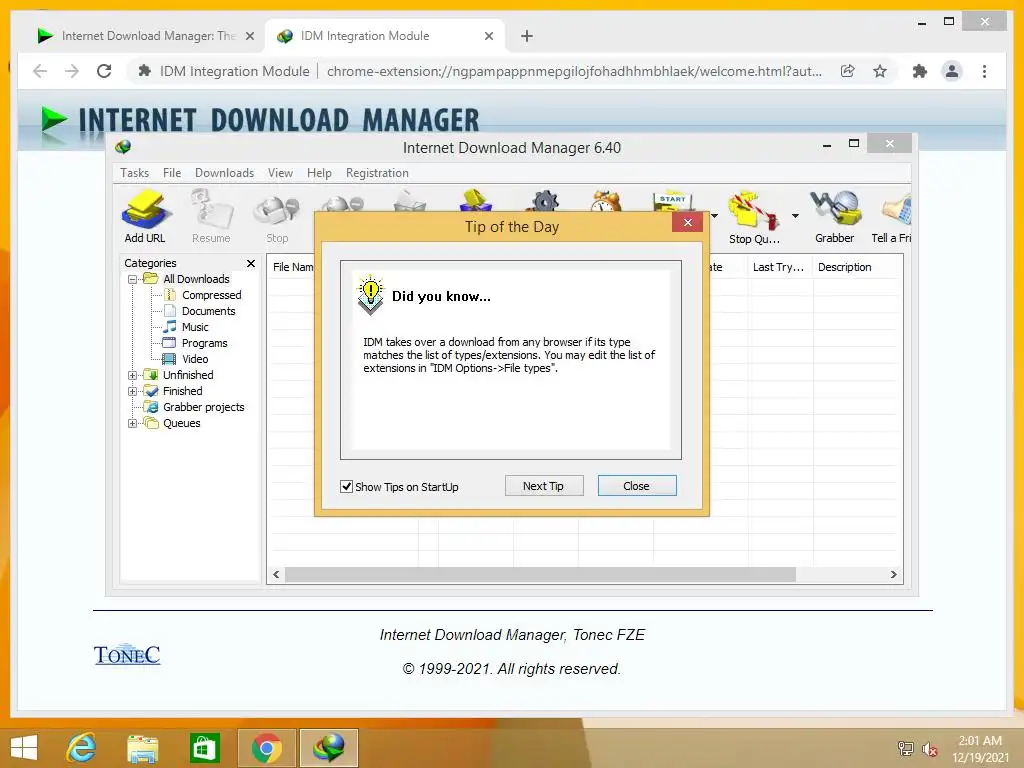Click the muted volume tray icon
Image resolution: width=1024 pixels, height=768 pixels.
[x=929, y=749]
